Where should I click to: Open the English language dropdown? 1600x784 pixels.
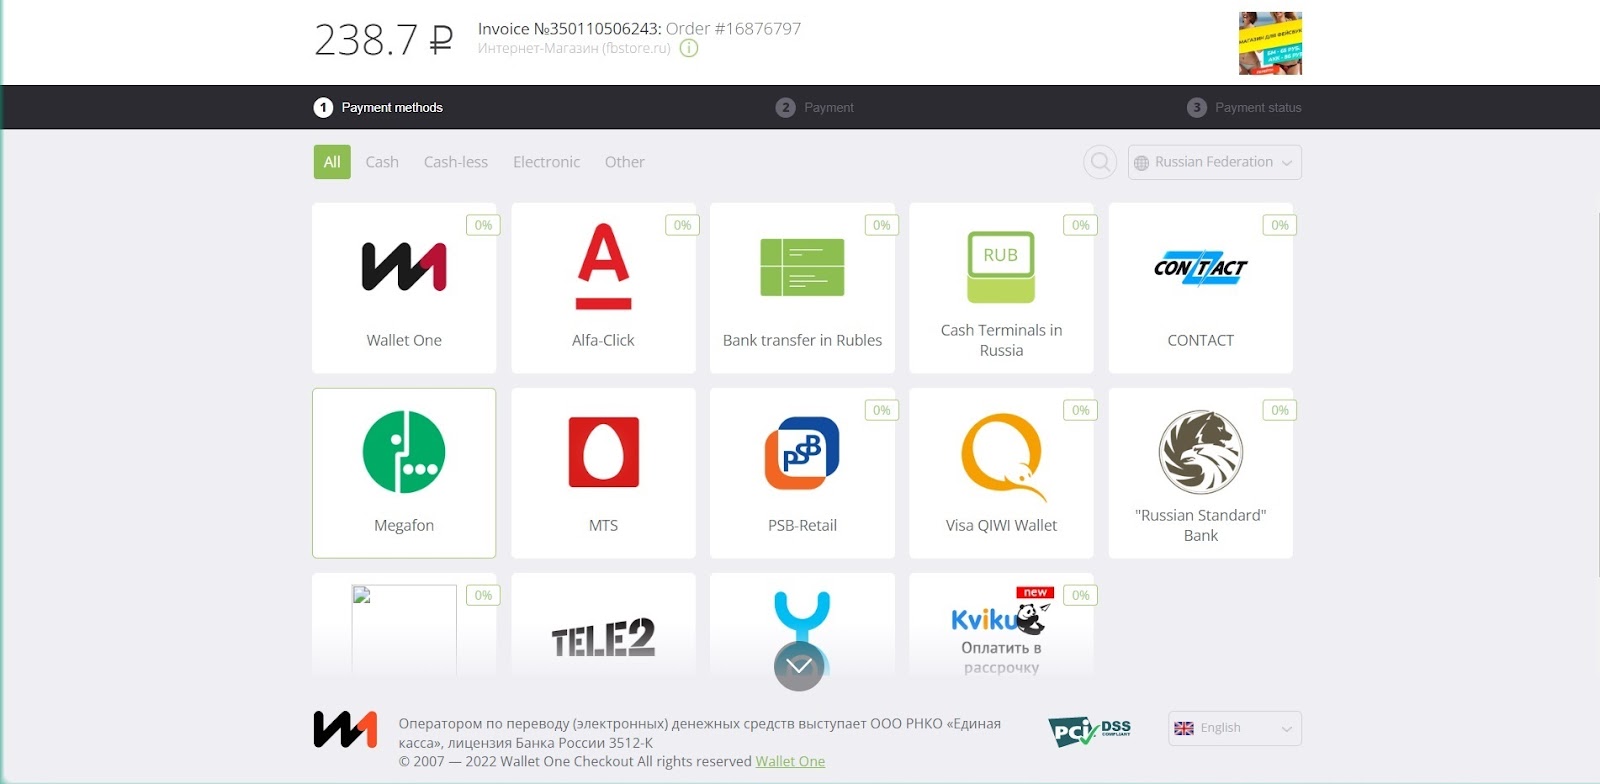click(1235, 728)
